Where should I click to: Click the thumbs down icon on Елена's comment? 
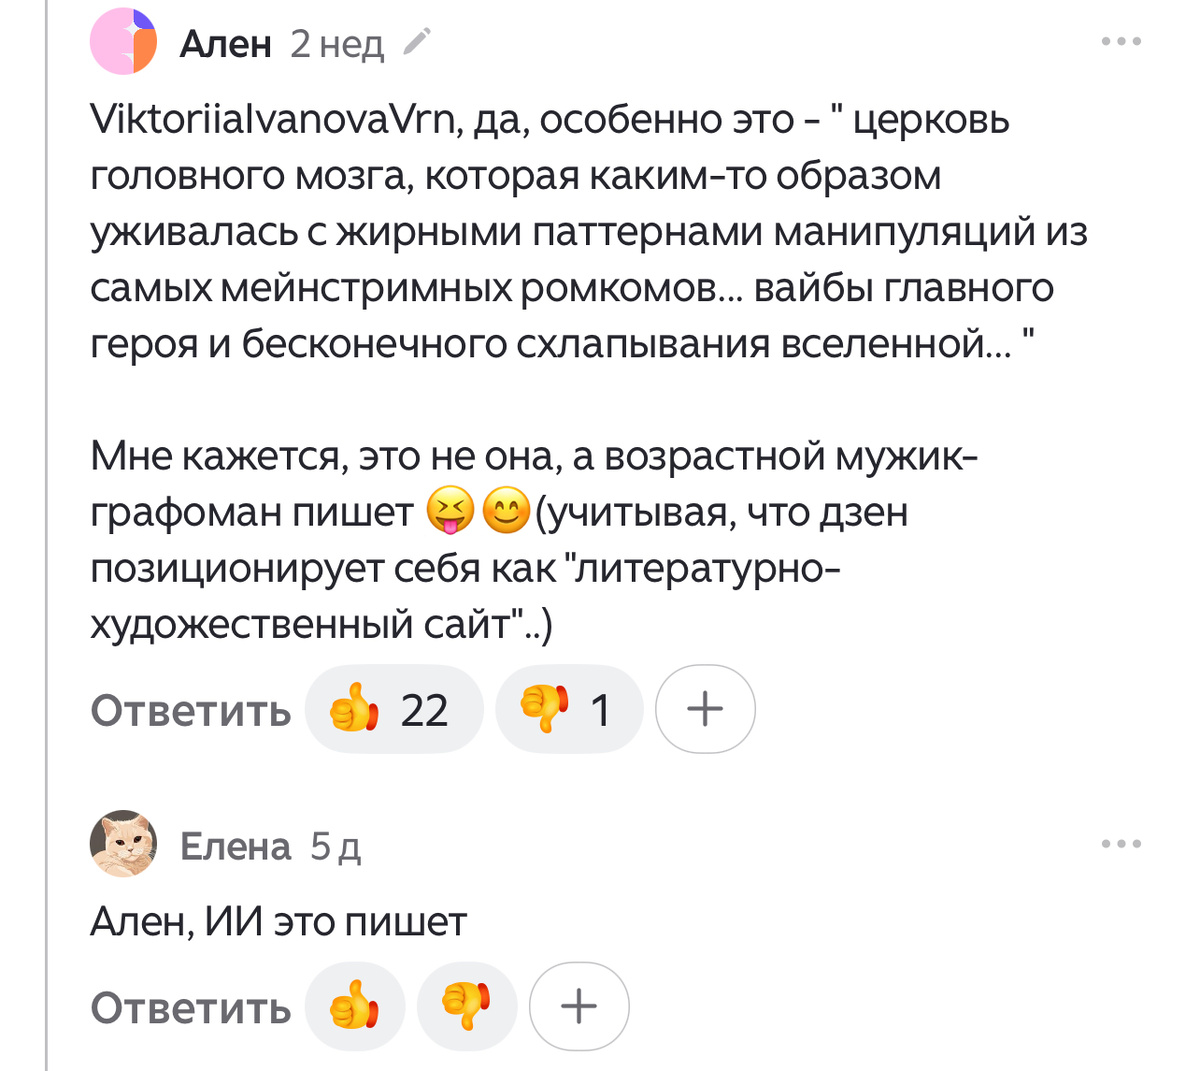pos(466,1007)
